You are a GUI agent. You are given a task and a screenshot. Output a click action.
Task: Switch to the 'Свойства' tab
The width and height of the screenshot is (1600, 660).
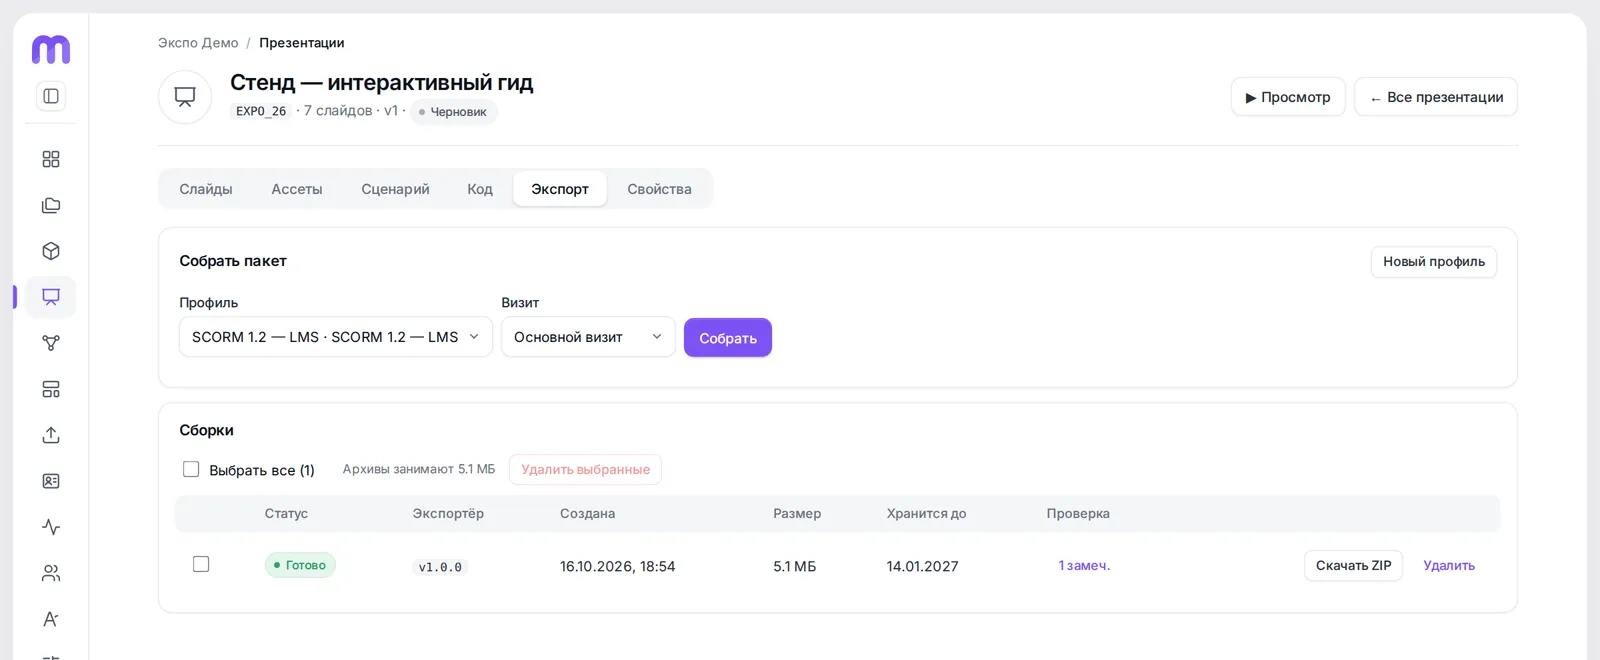pos(659,189)
